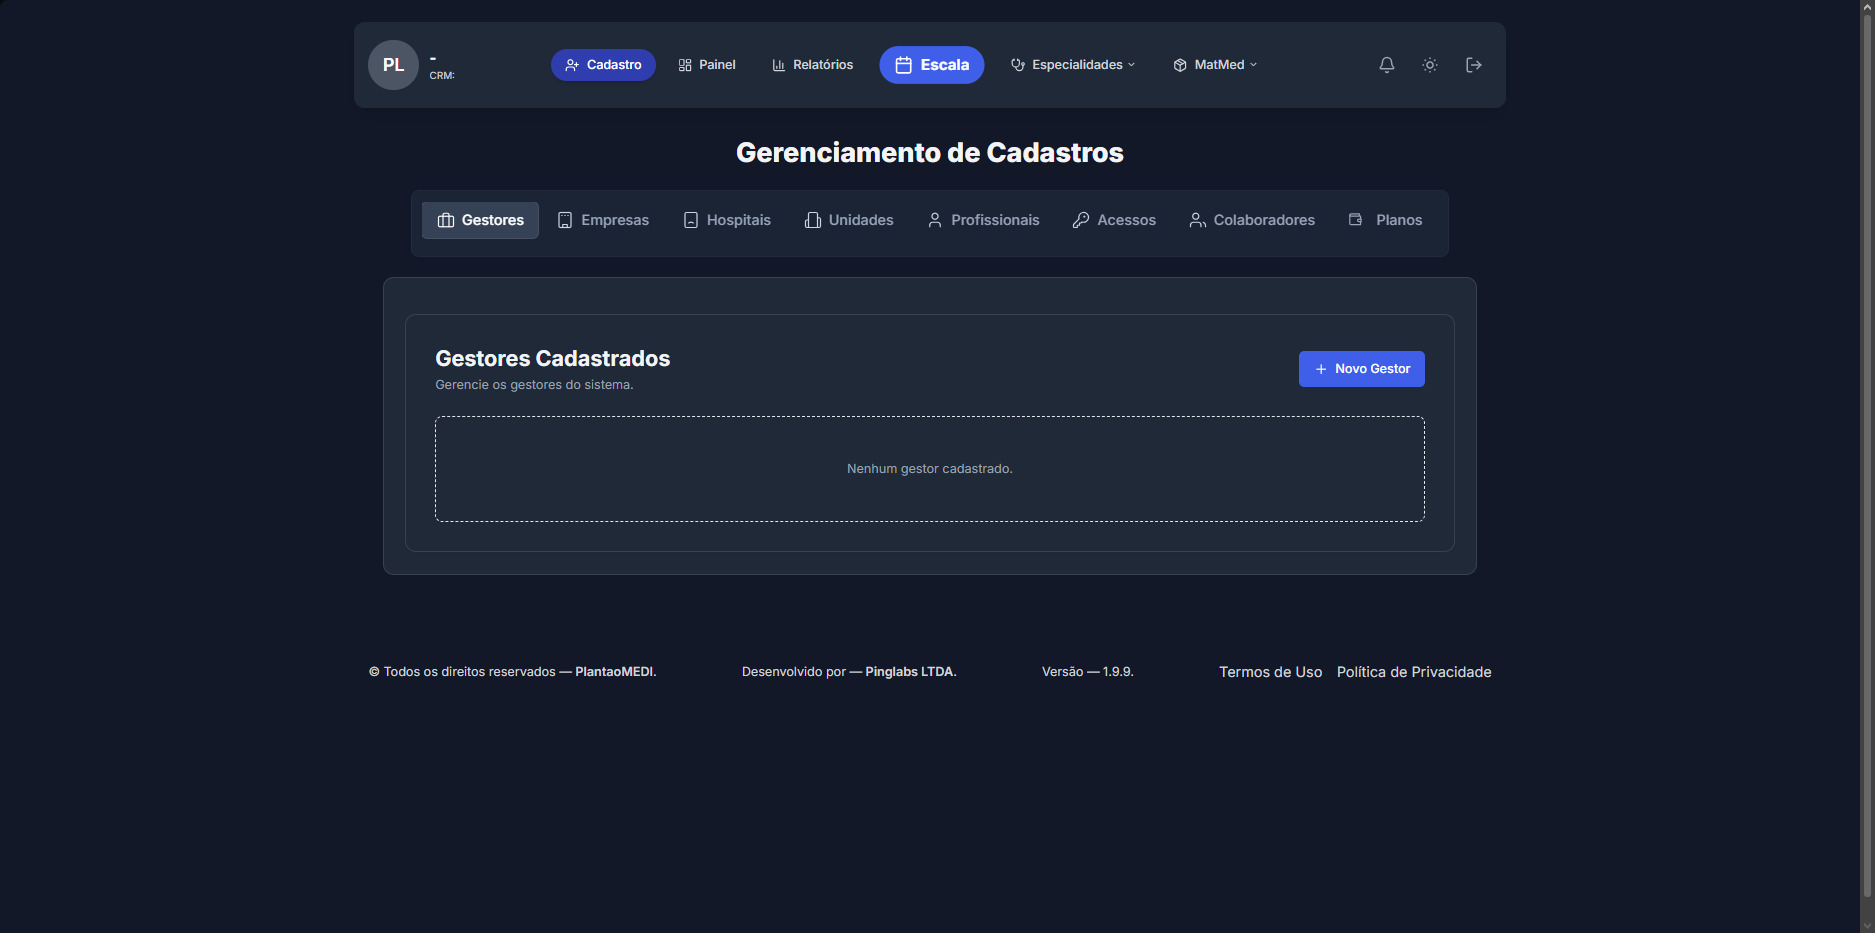The width and height of the screenshot is (1875, 933).
Task: Toggle the light/dark theme sun icon
Action: (x=1430, y=65)
